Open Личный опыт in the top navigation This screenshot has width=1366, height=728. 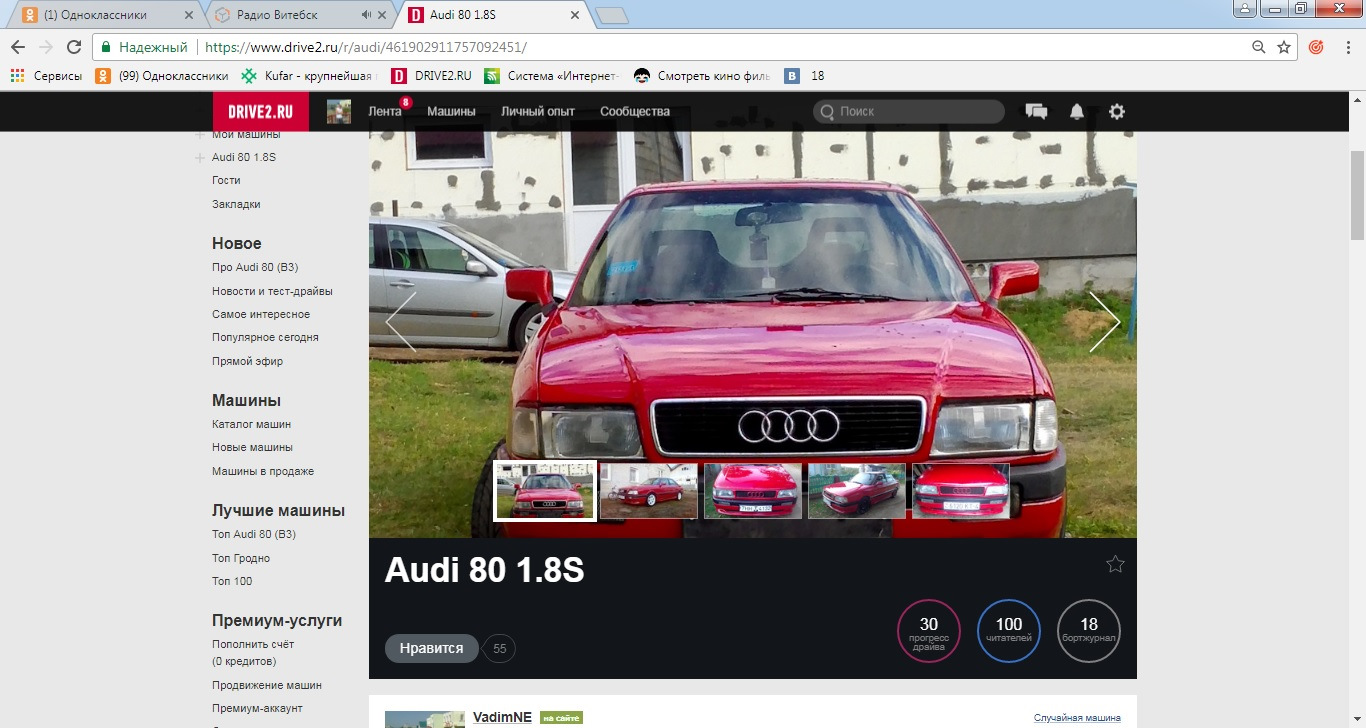tap(538, 111)
